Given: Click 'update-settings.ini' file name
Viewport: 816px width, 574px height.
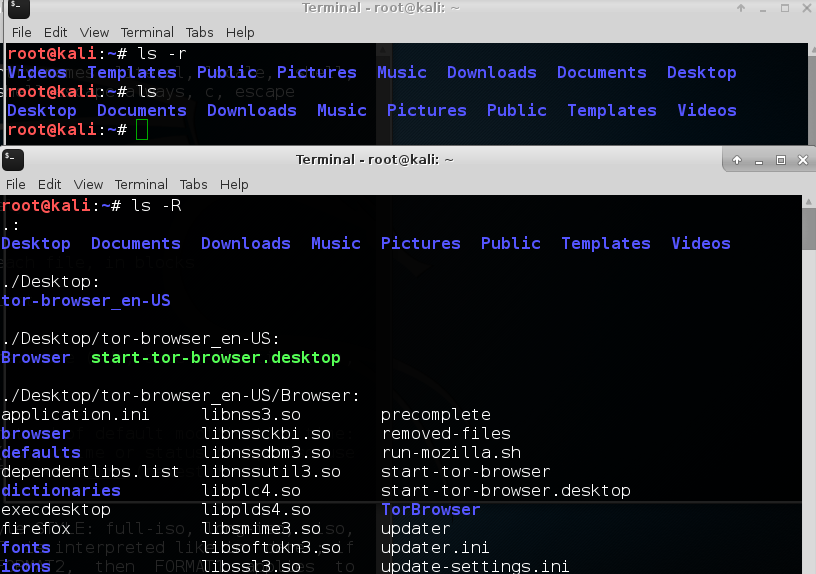Looking at the screenshot, I should (475, 566).
